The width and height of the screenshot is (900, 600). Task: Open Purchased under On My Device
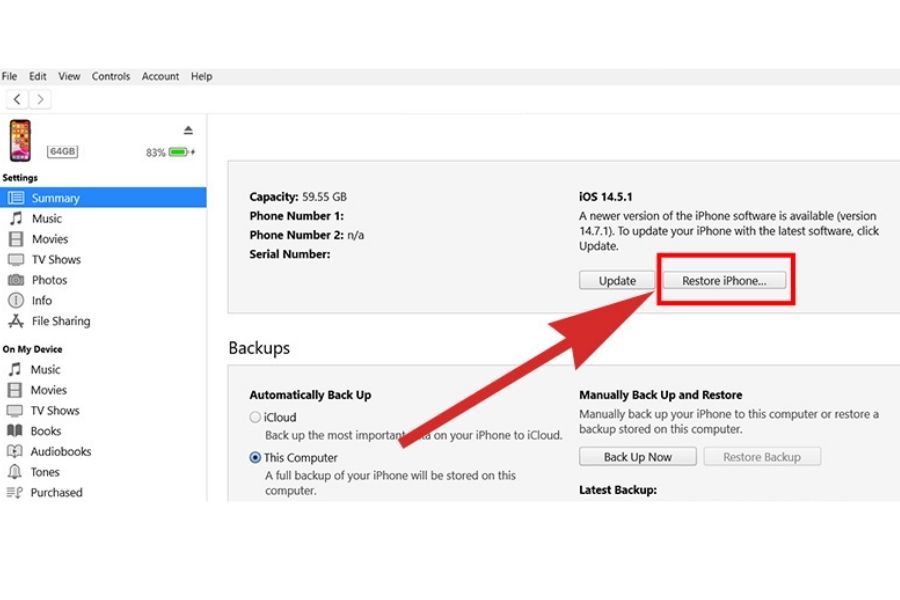tap(56, 492)
